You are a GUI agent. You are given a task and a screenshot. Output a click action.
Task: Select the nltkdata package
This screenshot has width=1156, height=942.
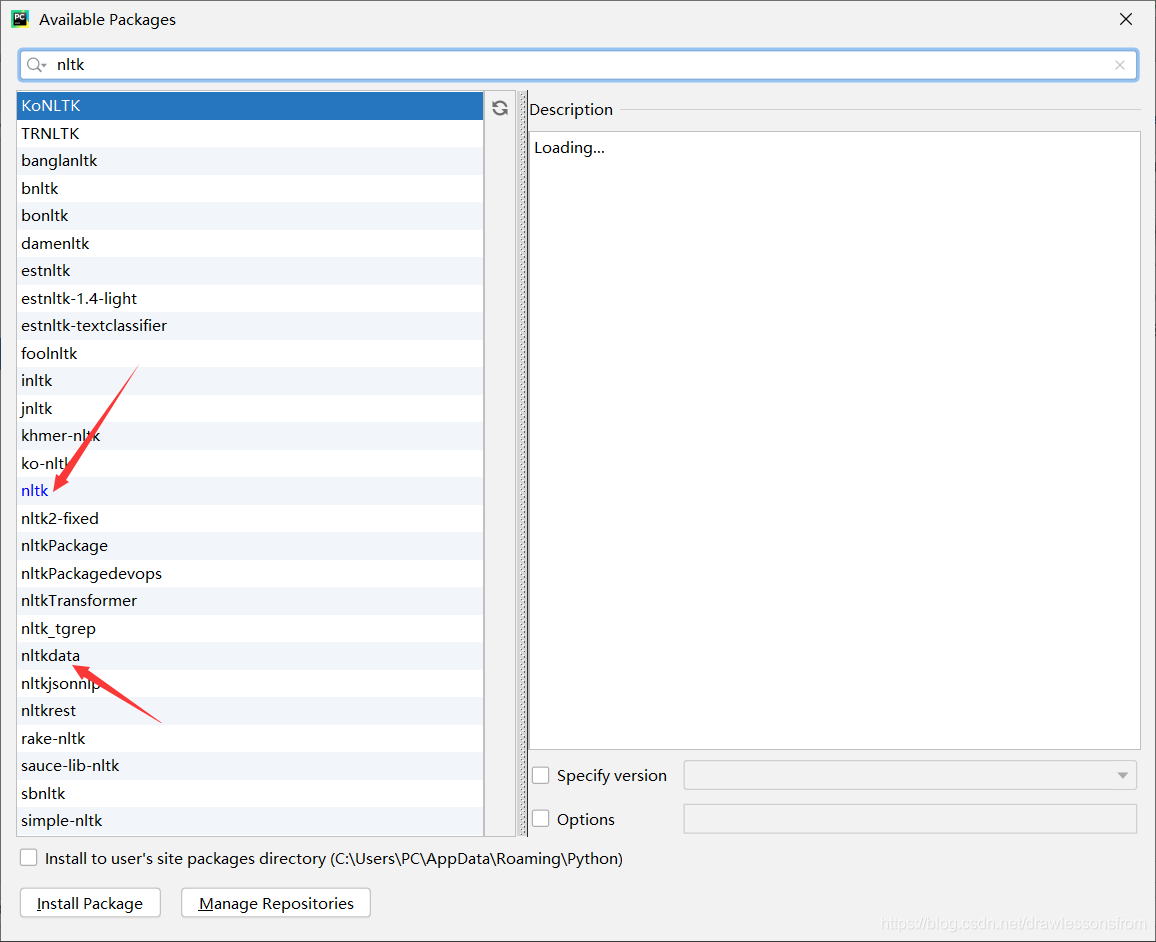point(250,656)
